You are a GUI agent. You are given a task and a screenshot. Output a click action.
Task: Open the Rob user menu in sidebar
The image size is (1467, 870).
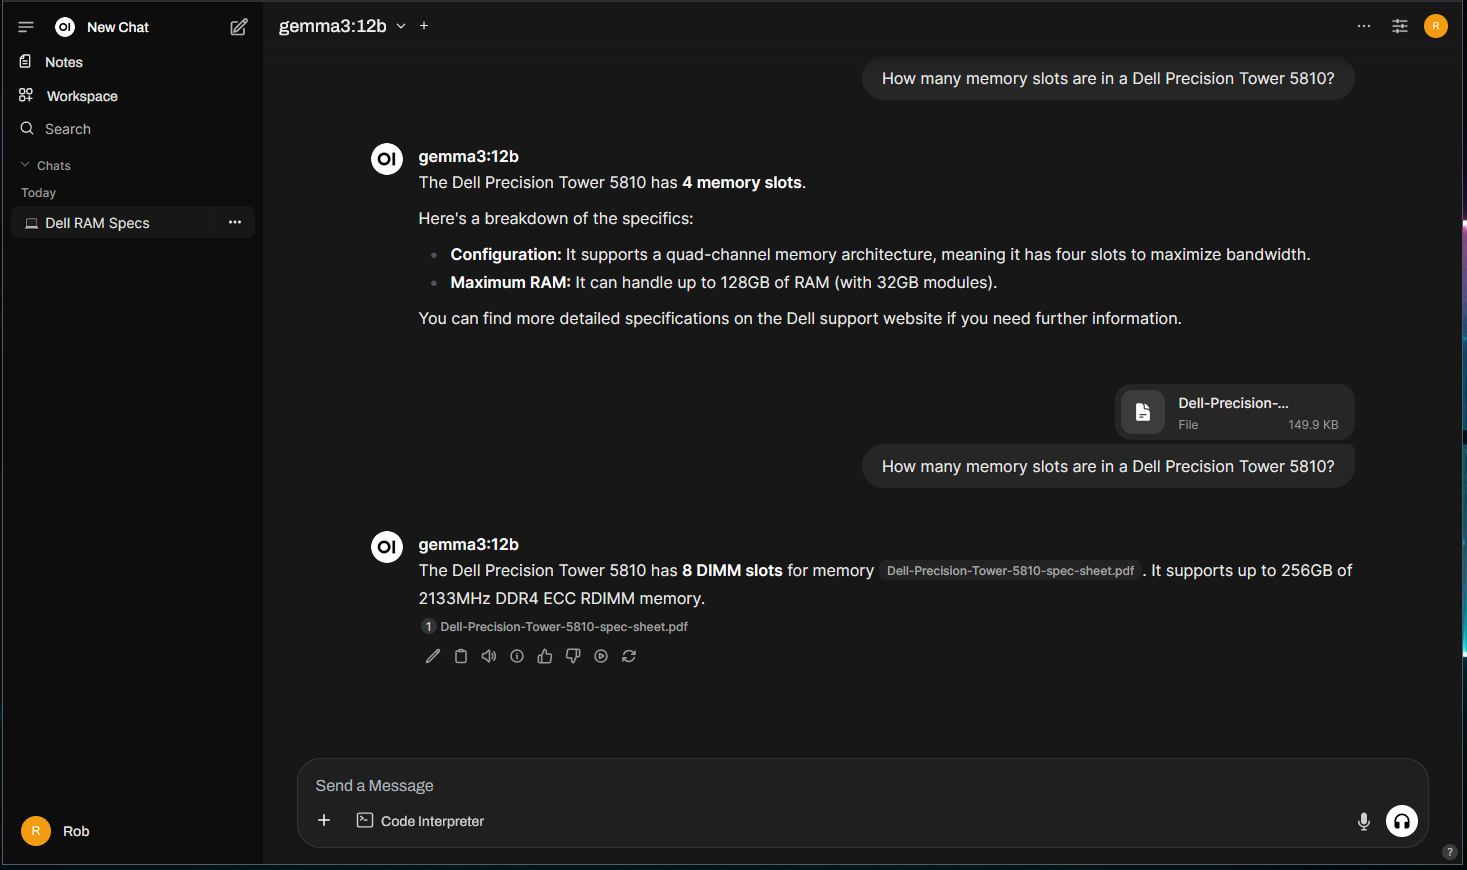(132, 831)
